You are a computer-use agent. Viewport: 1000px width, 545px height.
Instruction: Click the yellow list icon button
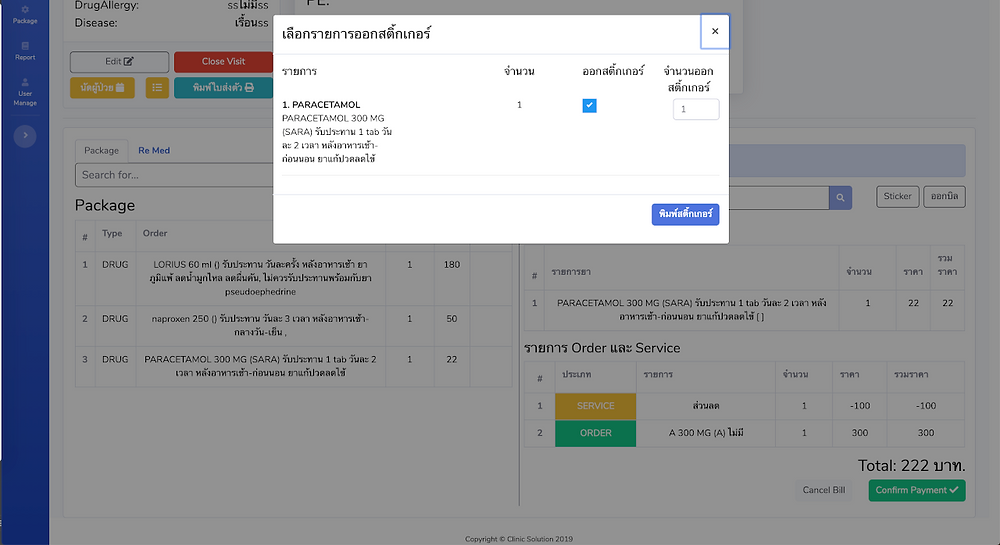click(x=157, y=87)
